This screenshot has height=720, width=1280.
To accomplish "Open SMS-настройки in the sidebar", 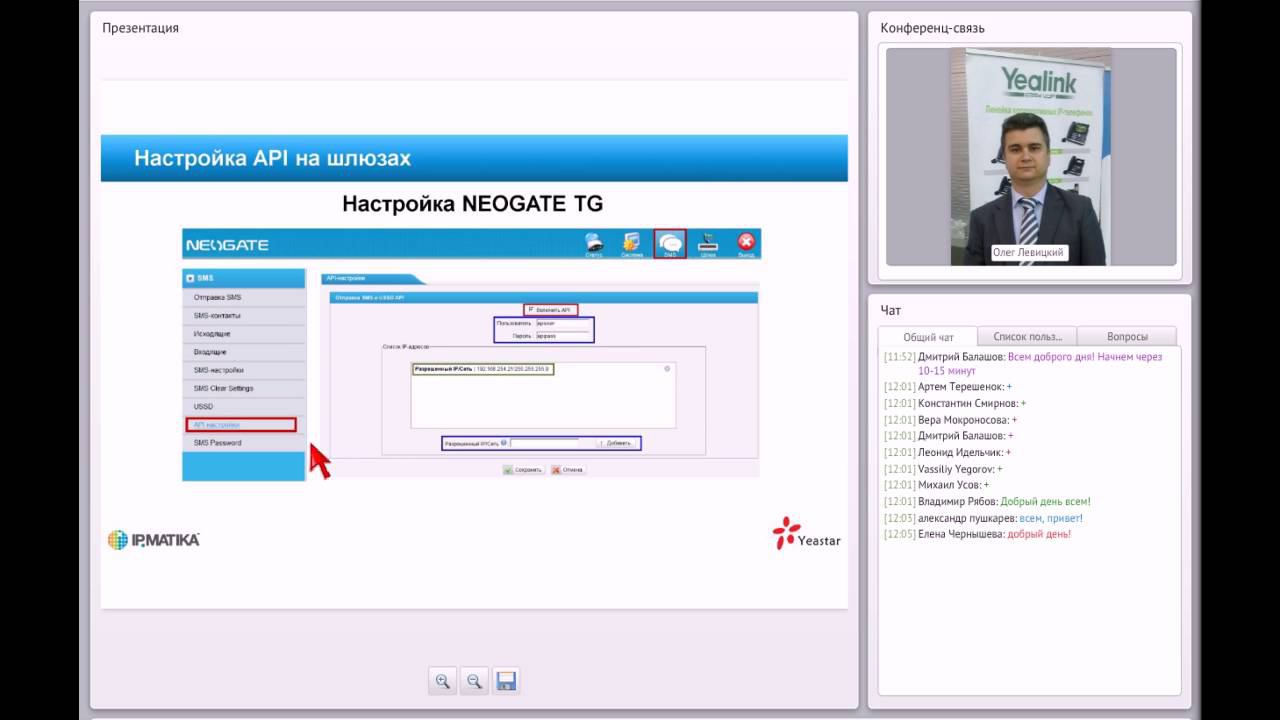I will point(244,370).
